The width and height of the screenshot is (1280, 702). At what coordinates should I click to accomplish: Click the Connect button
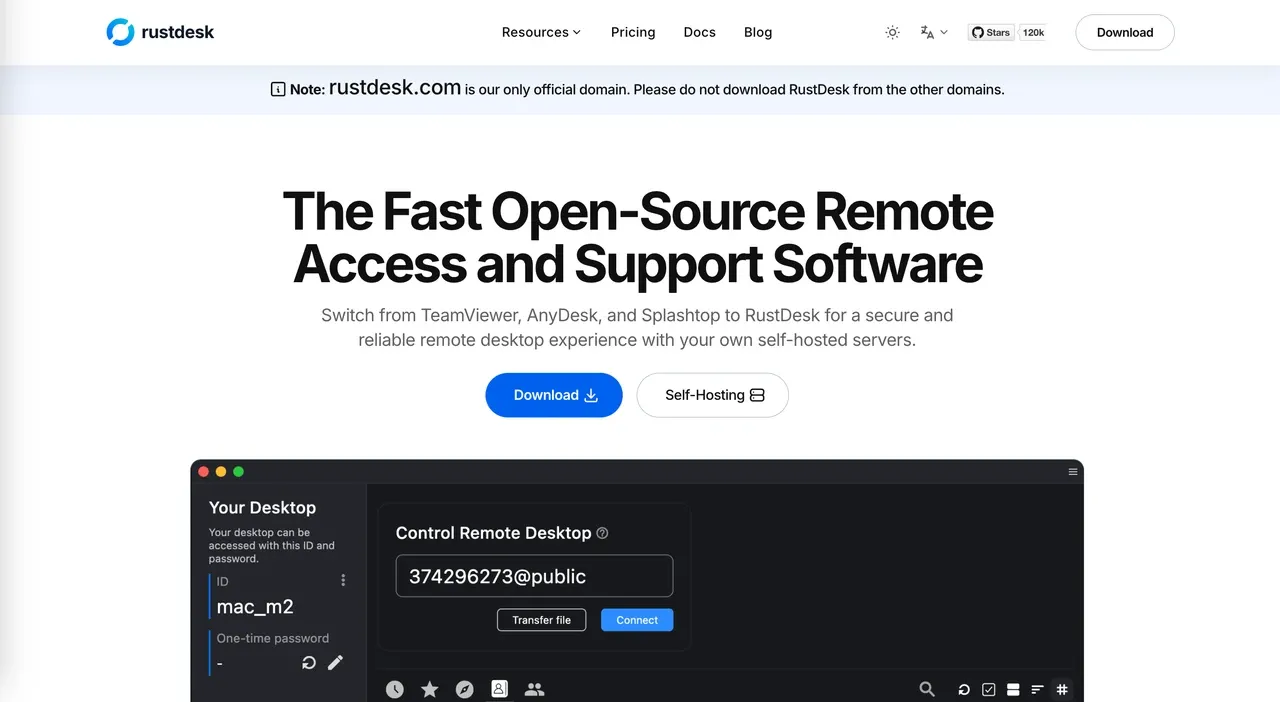637,620
